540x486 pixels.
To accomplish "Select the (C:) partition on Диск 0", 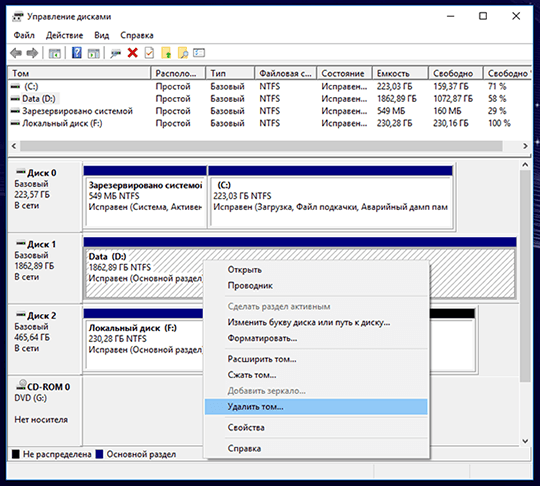I will coord(331,202).
